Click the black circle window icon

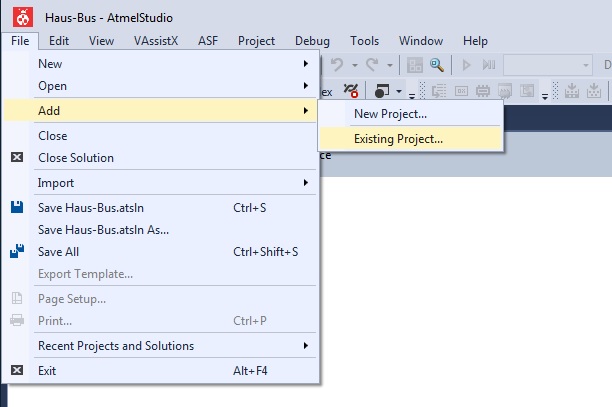point(382,91)
